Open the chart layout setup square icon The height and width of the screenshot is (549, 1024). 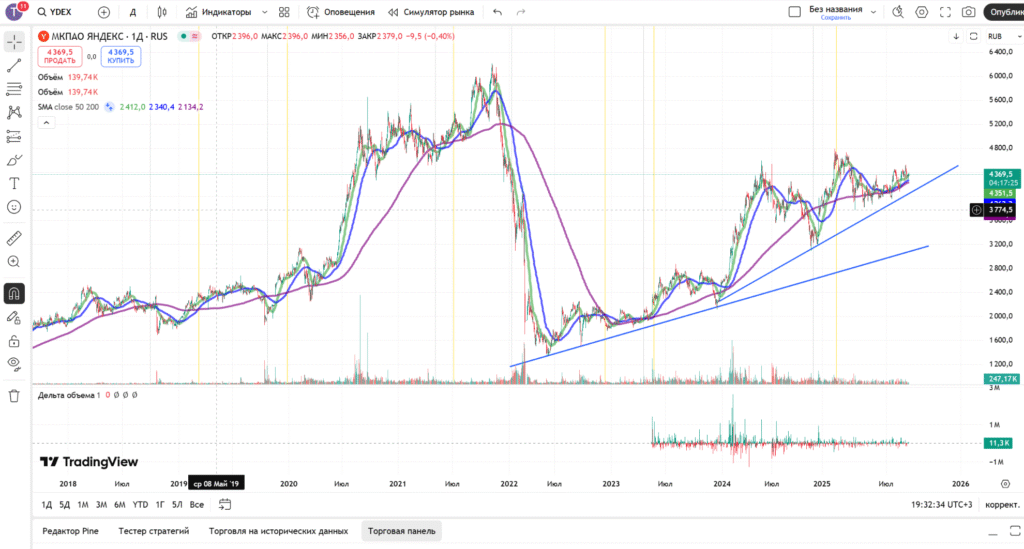pos(794,12)
